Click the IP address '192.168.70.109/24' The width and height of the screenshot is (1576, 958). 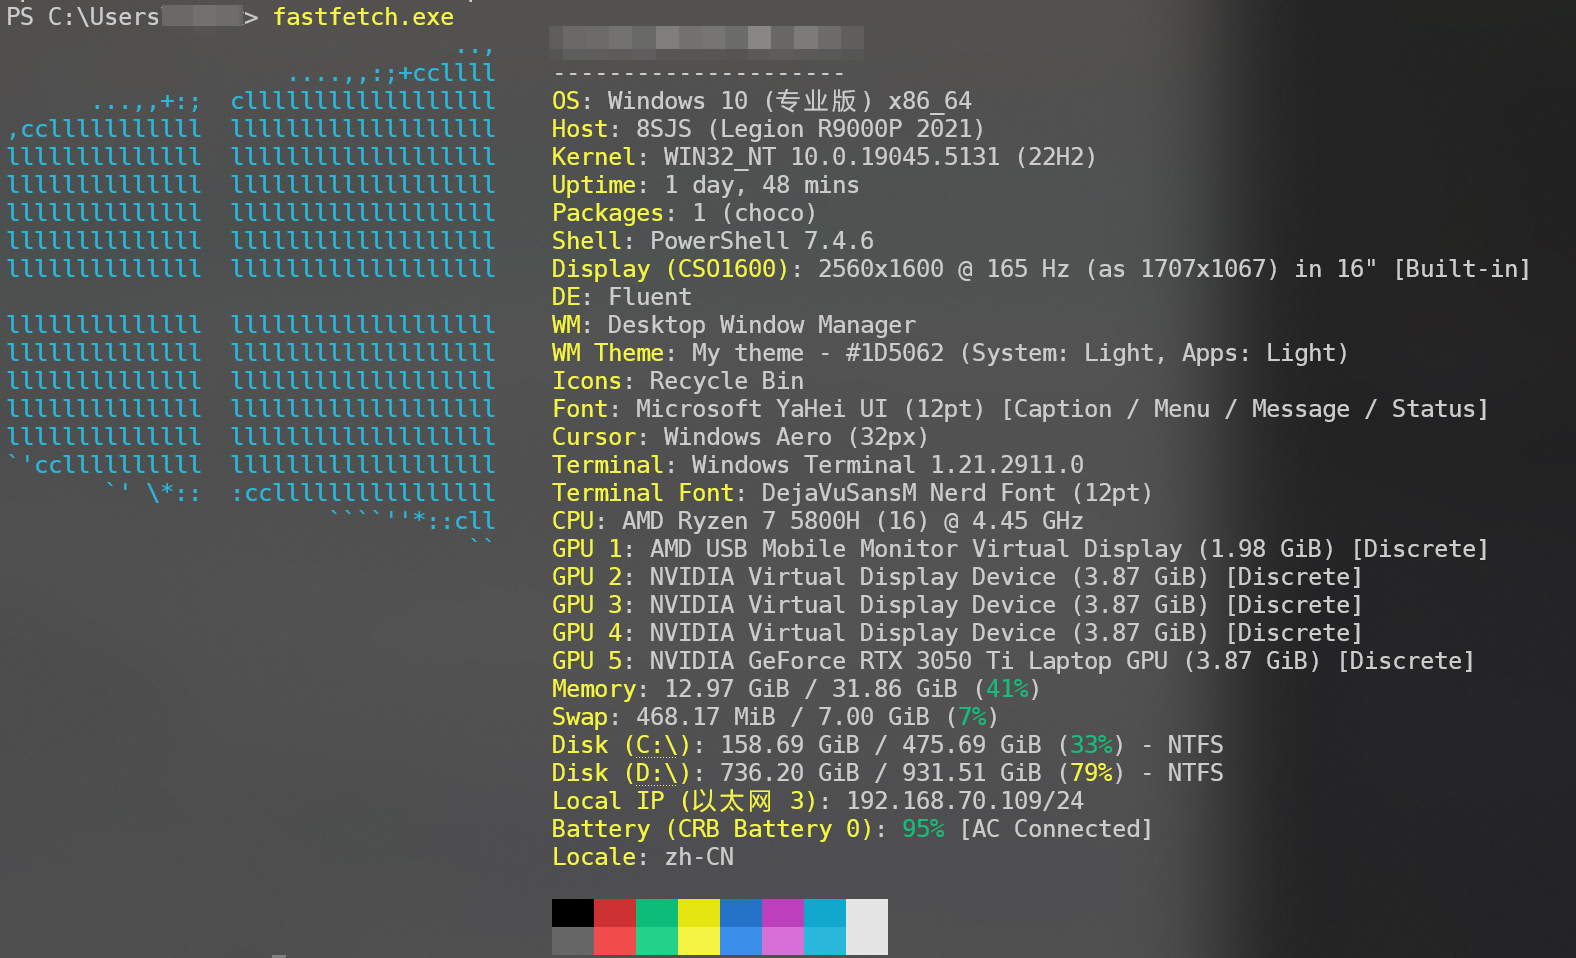point(965,801)
